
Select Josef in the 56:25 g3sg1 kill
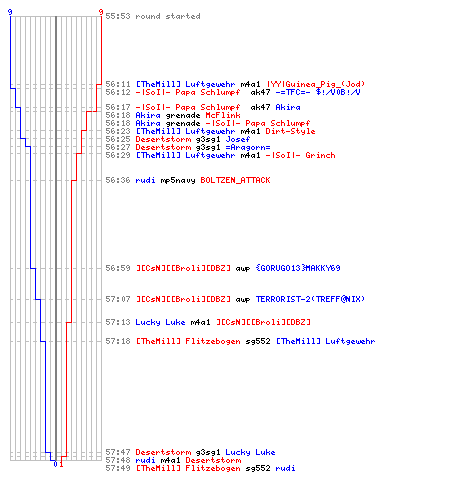click(x=238, y=139)
